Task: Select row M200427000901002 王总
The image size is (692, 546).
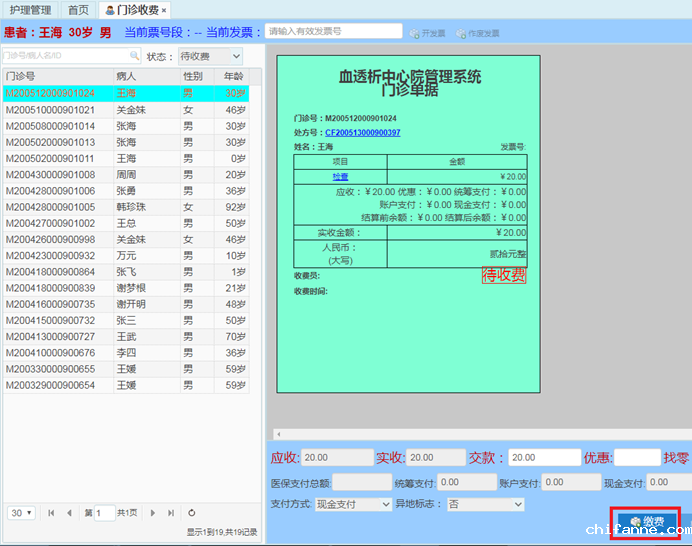Action: tap(126, 223)
